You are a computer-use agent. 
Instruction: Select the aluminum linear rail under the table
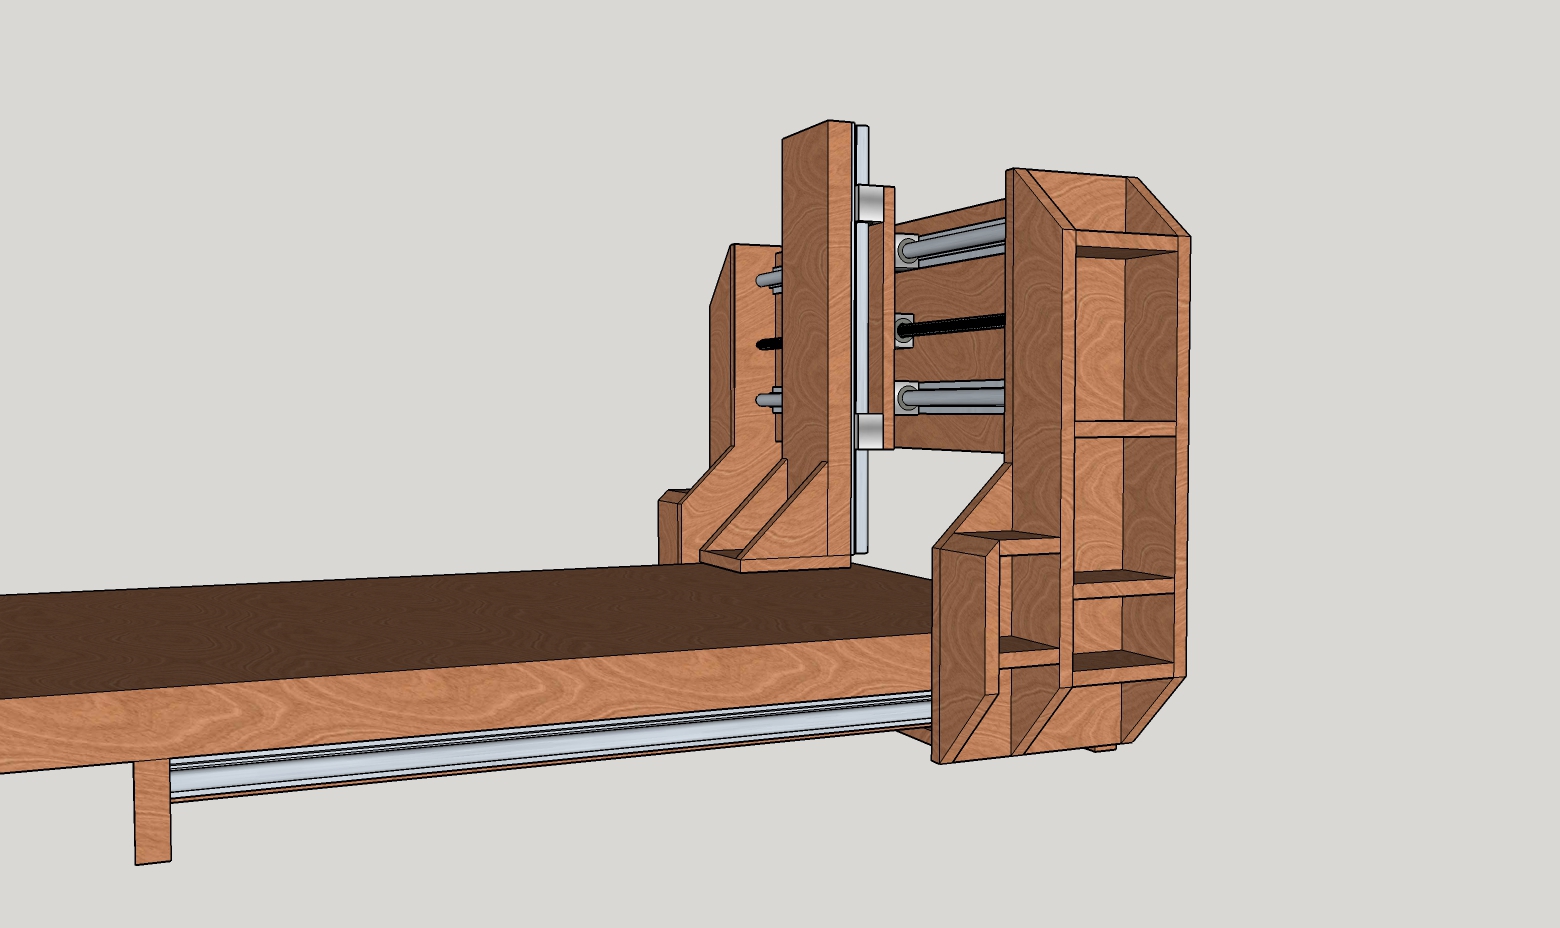click(x=551, y=746)
